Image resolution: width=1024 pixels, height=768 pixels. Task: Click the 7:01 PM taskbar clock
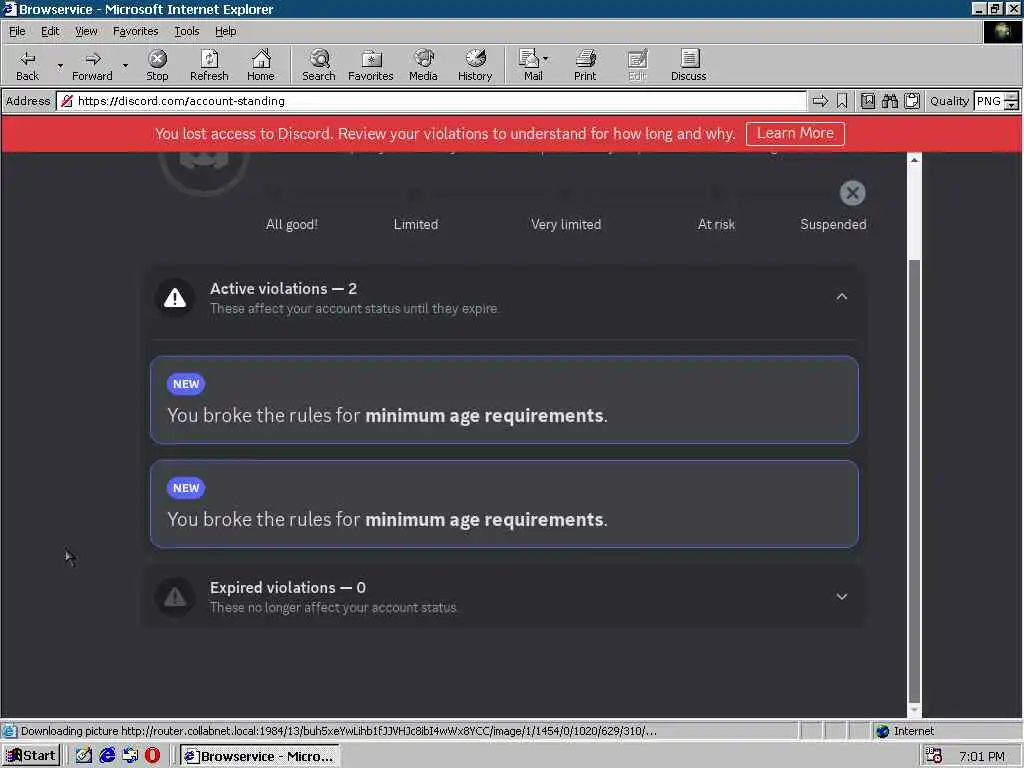click(982, 756)
